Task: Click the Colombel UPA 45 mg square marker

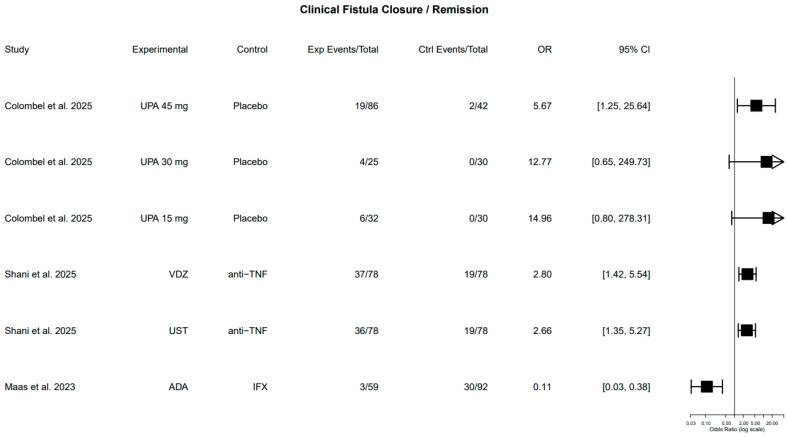Action: (756, 105)
